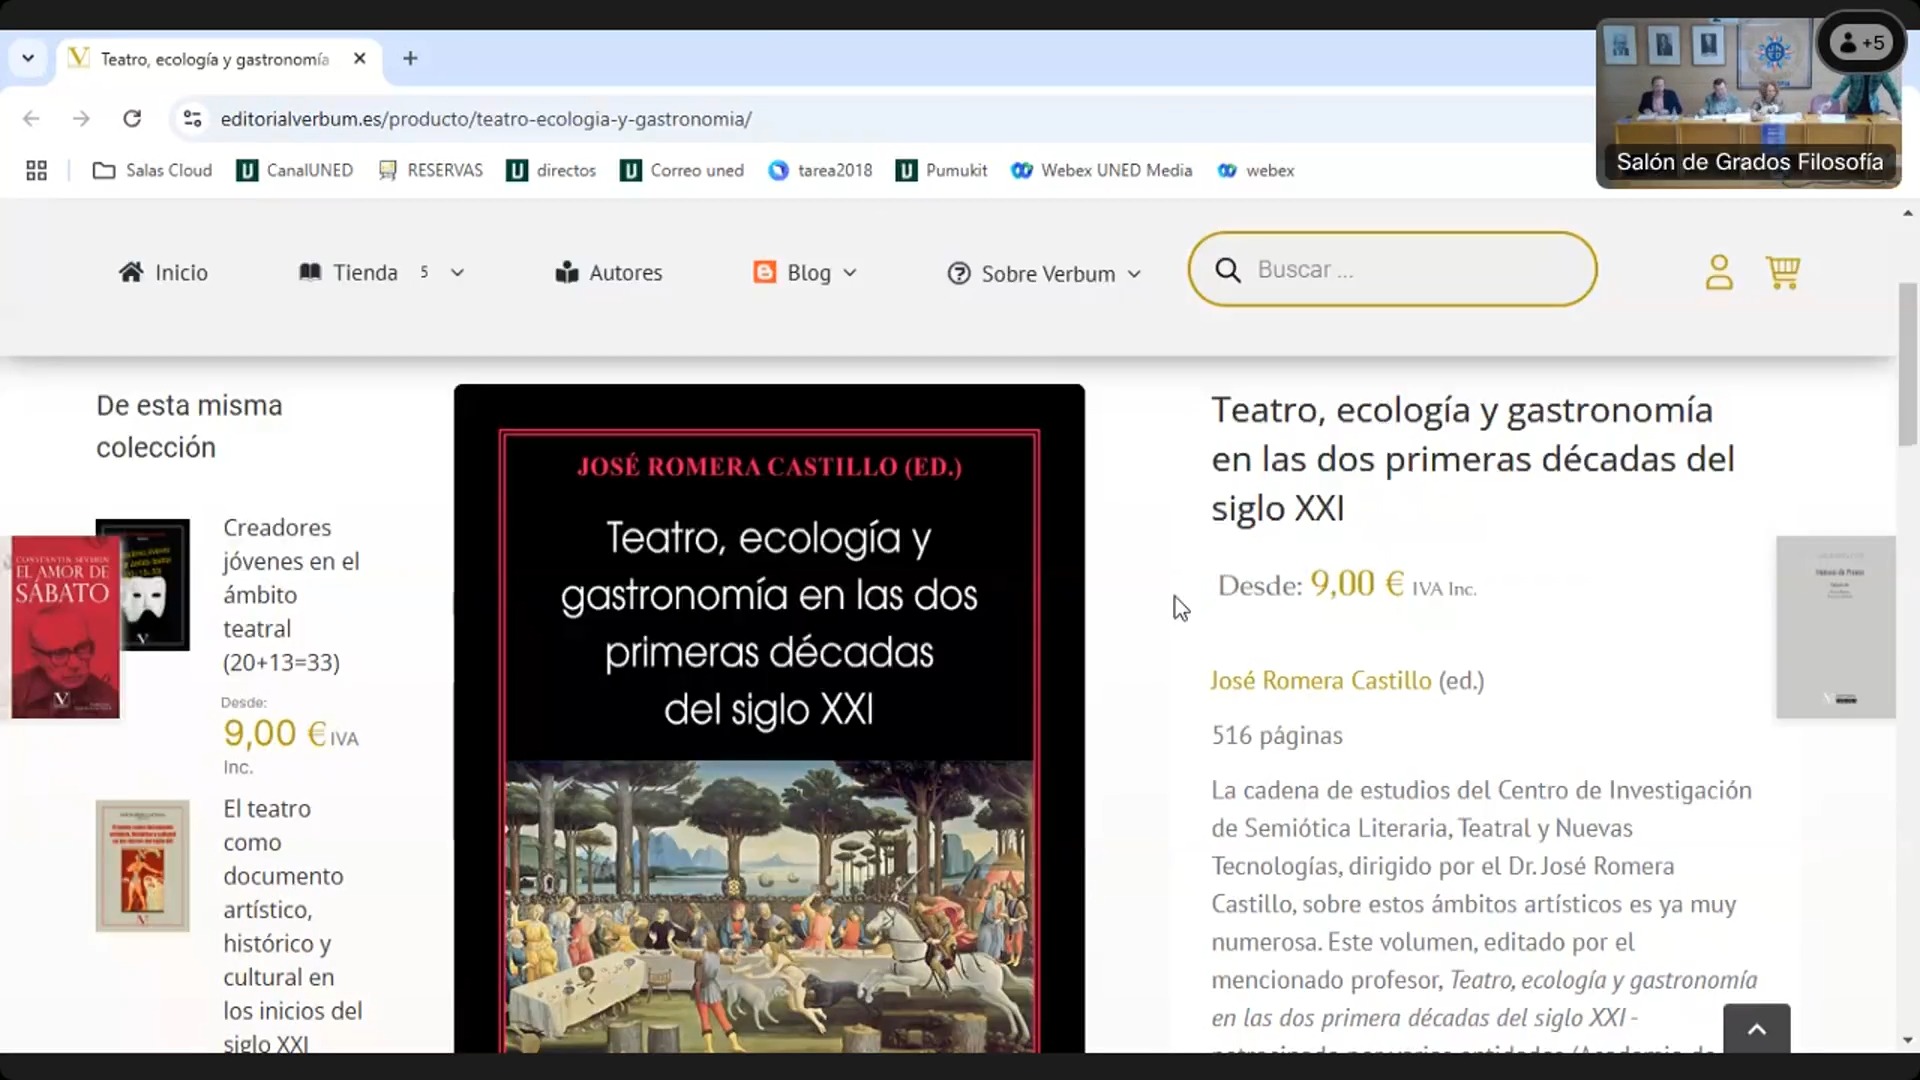Screen dimensions: 1920x1080
Task: Open El amor de Sábato previous product thumbnail
Action: (x=64, y=627)
